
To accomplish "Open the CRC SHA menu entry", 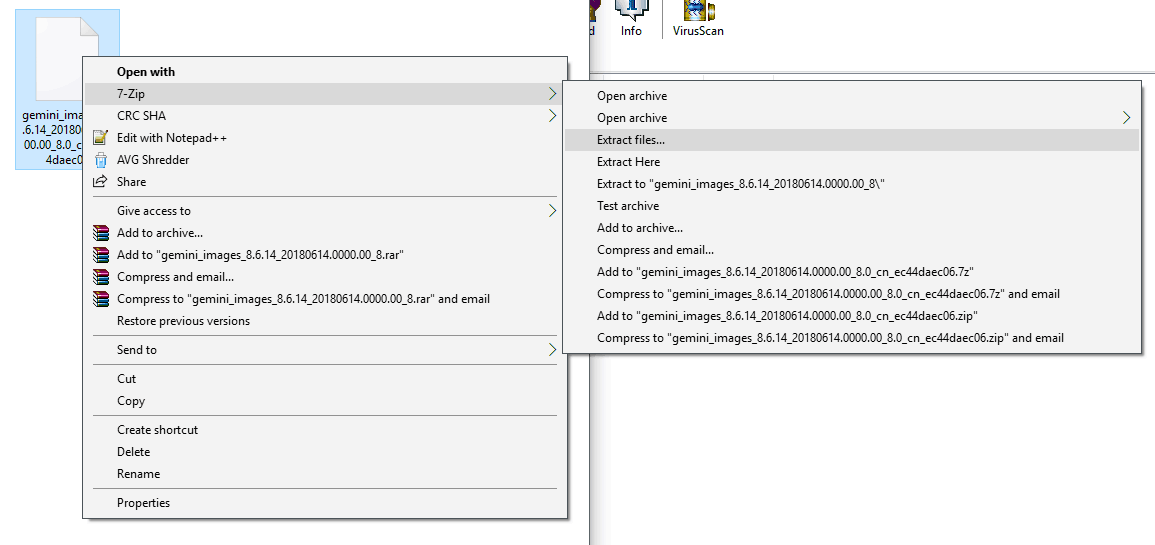I will 325,116.
